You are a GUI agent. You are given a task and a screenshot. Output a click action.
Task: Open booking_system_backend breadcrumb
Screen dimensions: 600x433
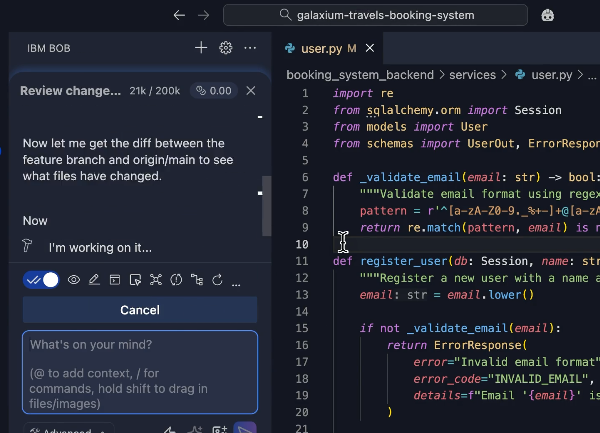pos(360,75)
